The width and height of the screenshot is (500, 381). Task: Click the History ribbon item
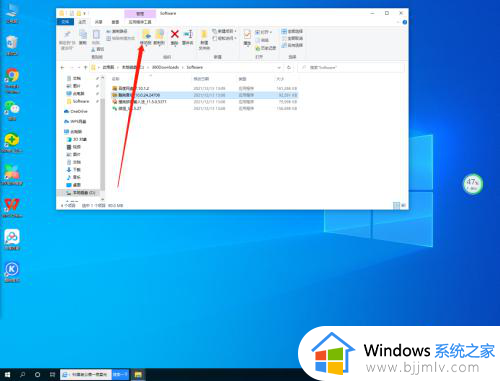coord(266,48)
